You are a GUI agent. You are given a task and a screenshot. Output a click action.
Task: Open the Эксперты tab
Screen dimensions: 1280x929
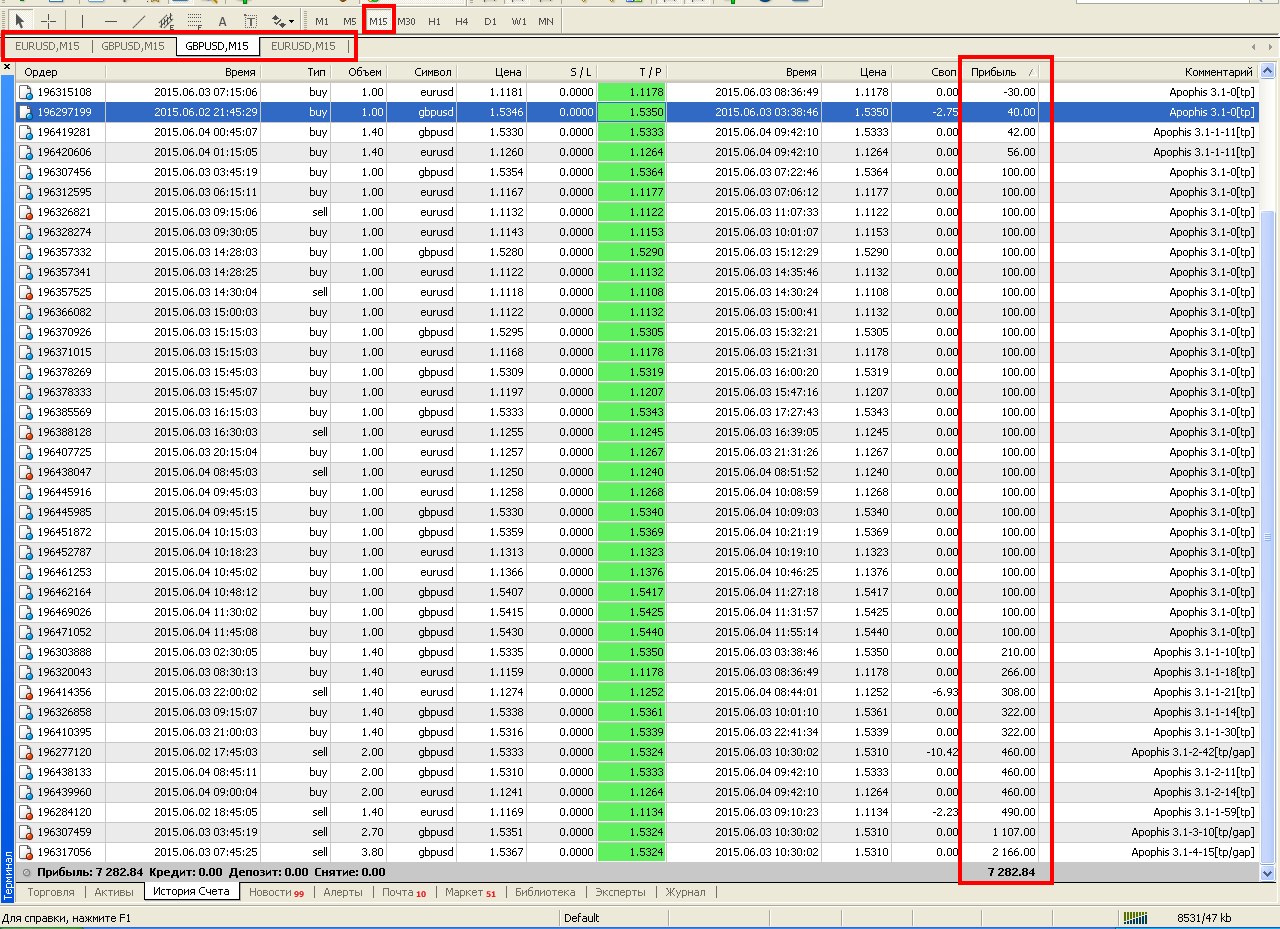[x=620, y=892]
